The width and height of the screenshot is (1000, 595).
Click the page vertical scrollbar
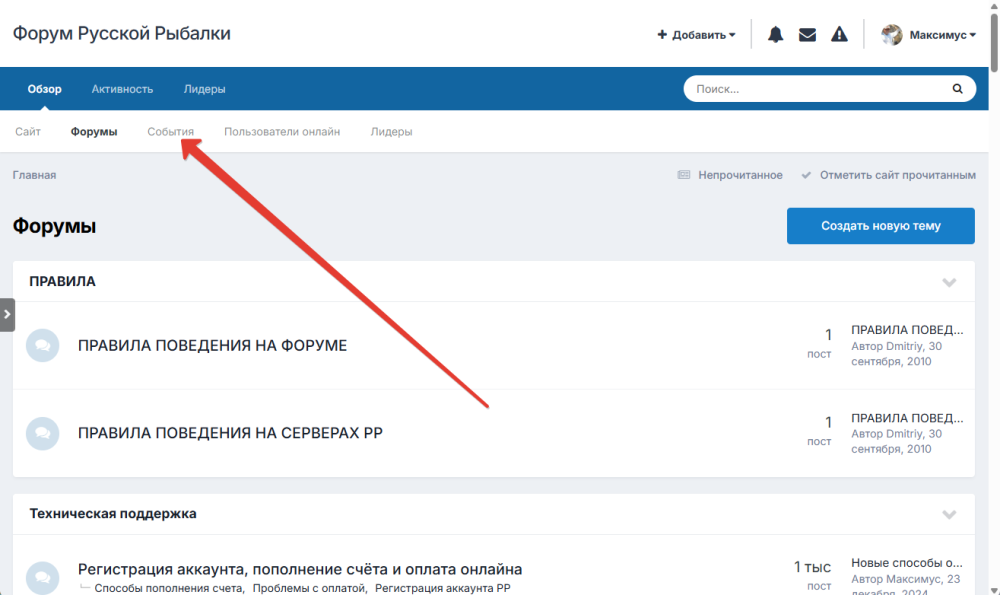[x=993, y=300]
